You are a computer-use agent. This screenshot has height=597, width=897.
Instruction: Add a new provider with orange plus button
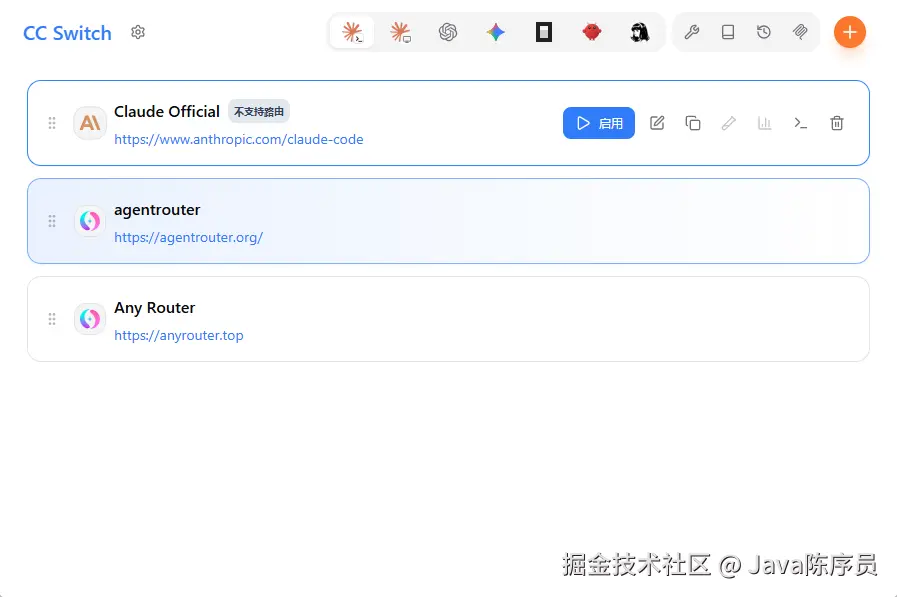tap(850, 32)
